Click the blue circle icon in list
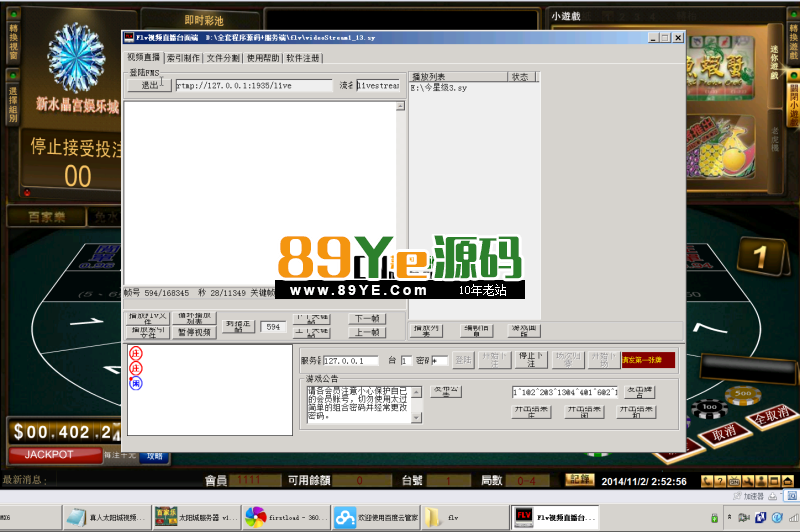The height and width of the screenshot is (532, 800). click(x=136, y=383)
